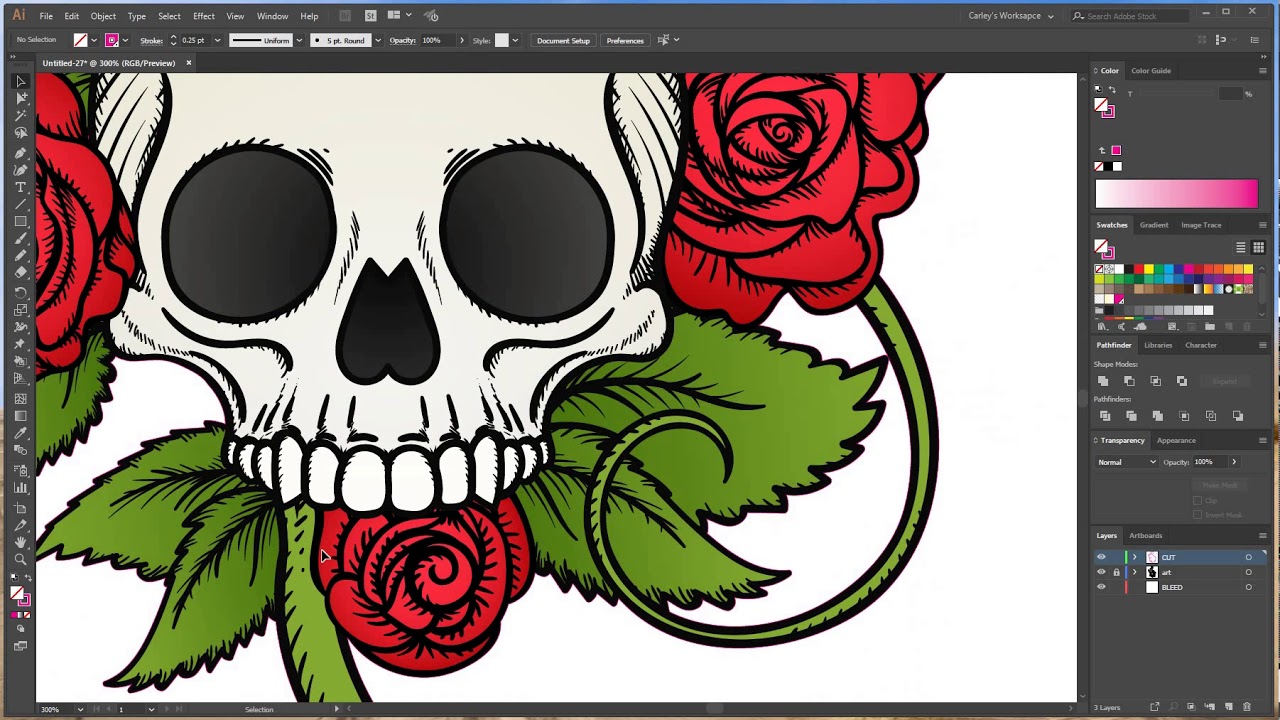This screenshot has width=1280, height=720.
Task: Click the Document Setup button
Action: click(x=563, y=41)
